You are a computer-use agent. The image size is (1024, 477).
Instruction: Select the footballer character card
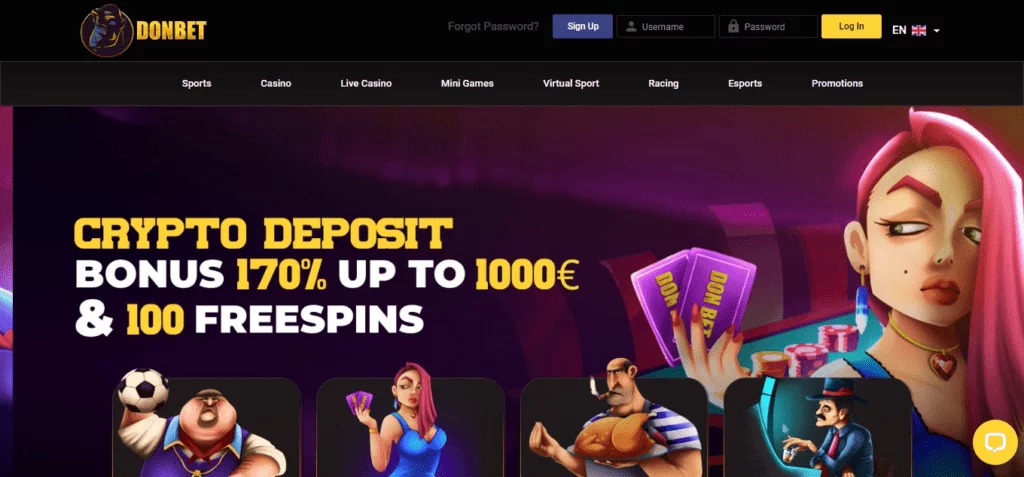(x=207, y=423)
